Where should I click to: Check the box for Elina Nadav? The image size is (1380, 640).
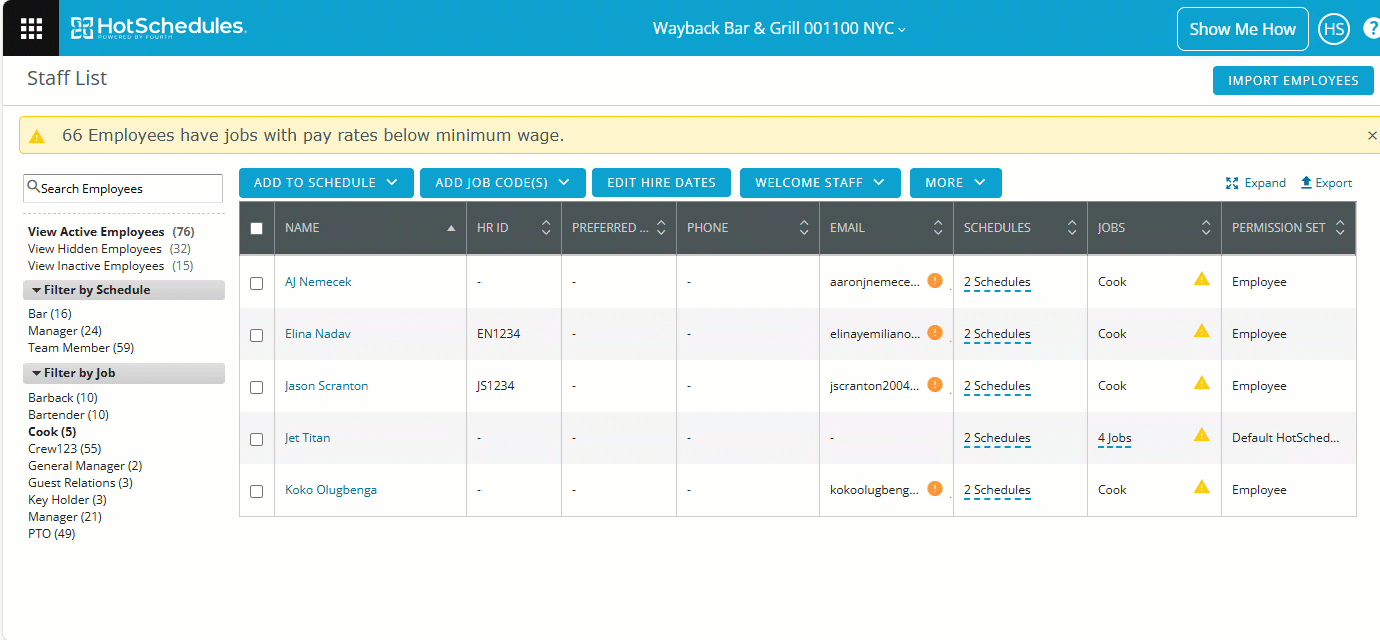click(257, 335)
